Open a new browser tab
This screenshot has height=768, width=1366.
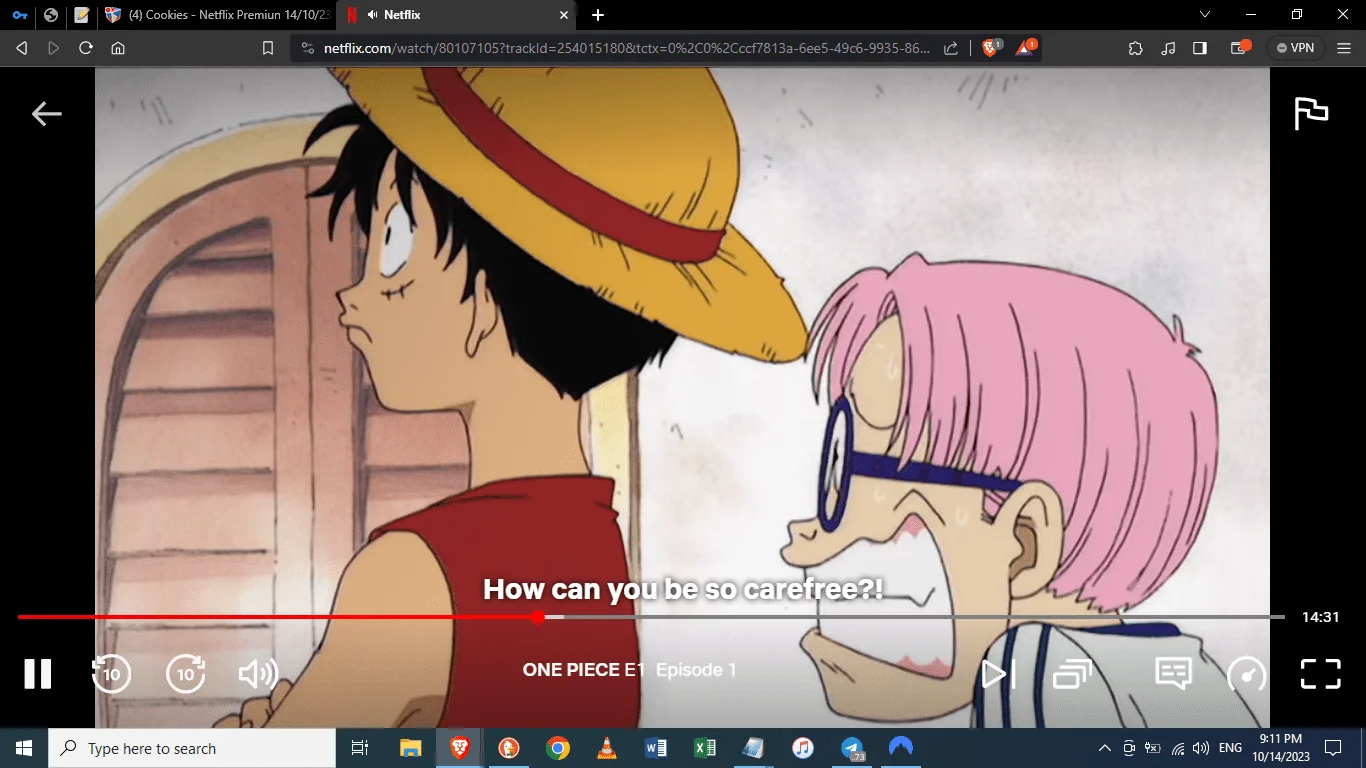tap(598, 15)
